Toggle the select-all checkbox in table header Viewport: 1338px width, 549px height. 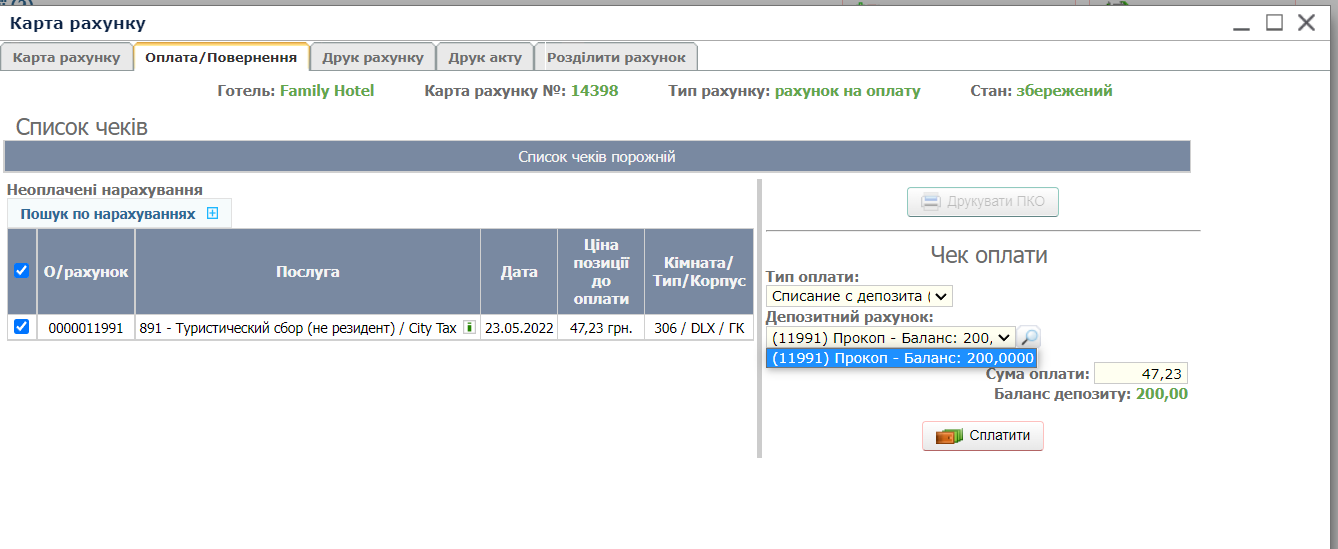[x=22, y=271]
